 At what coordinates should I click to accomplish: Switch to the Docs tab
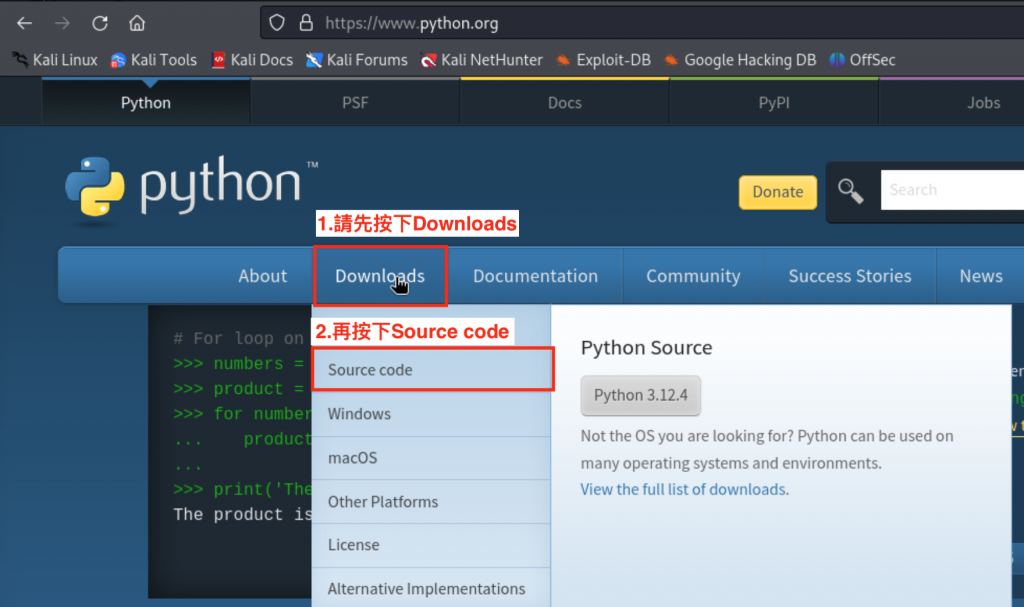565,103
